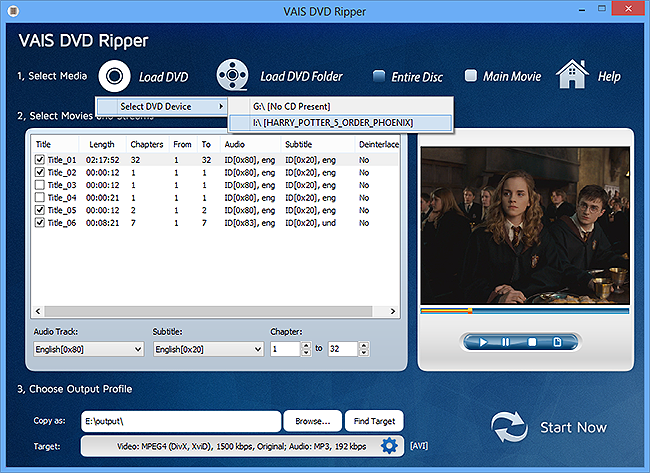This screenshot has width=650, height=473.
Task: Uncheck Title_05 in the movie list
Action: click(x=40, y=210)
